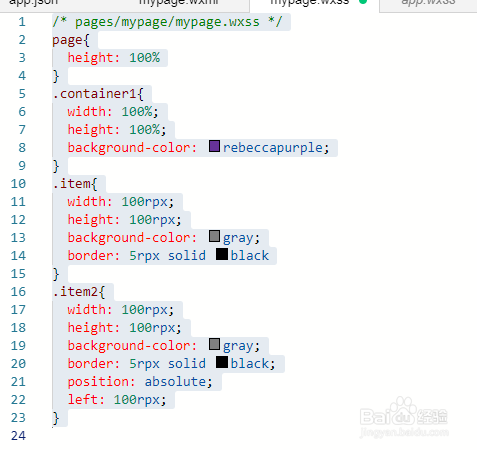Click the closing brace on line 15

click(x=56, y=274)
